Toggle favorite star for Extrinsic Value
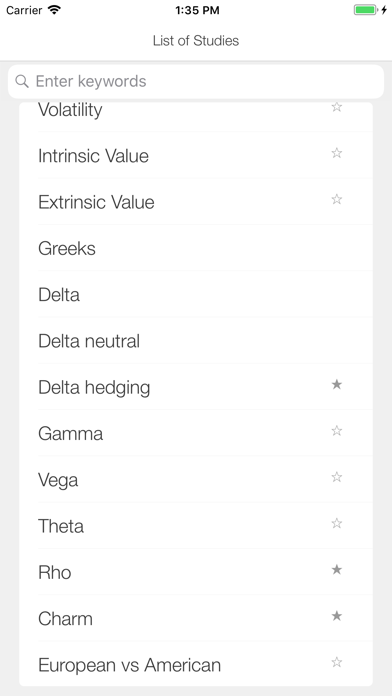 tap(337, 199)
